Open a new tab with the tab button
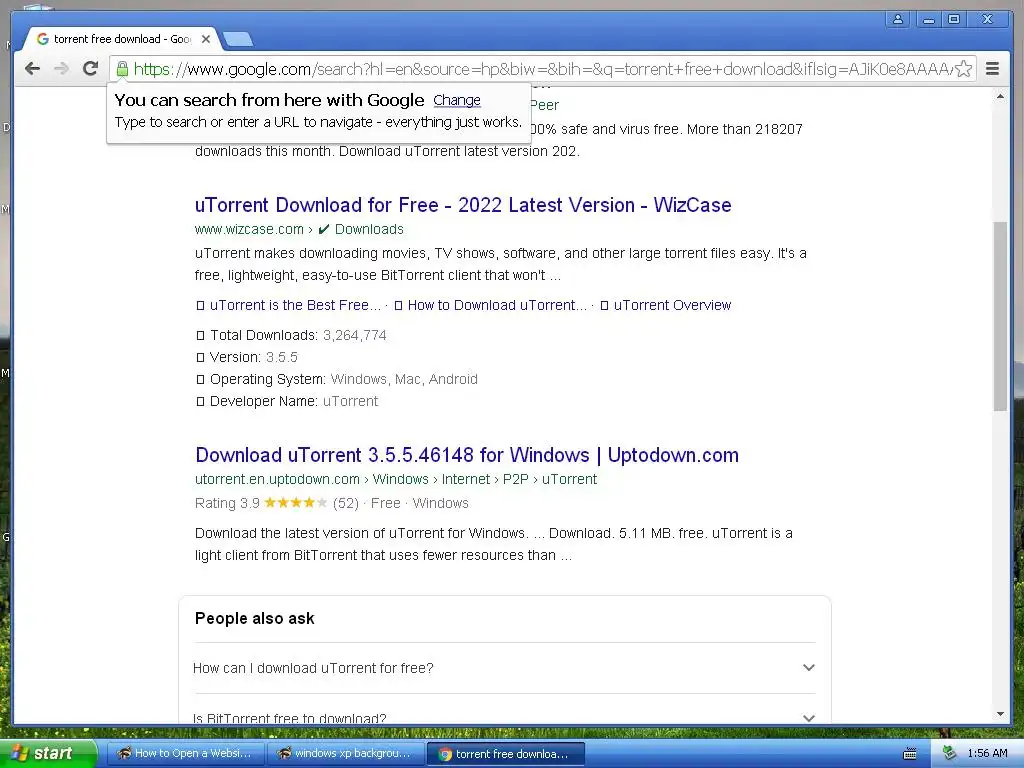1024x768 pixels. (x=238, y=40)
